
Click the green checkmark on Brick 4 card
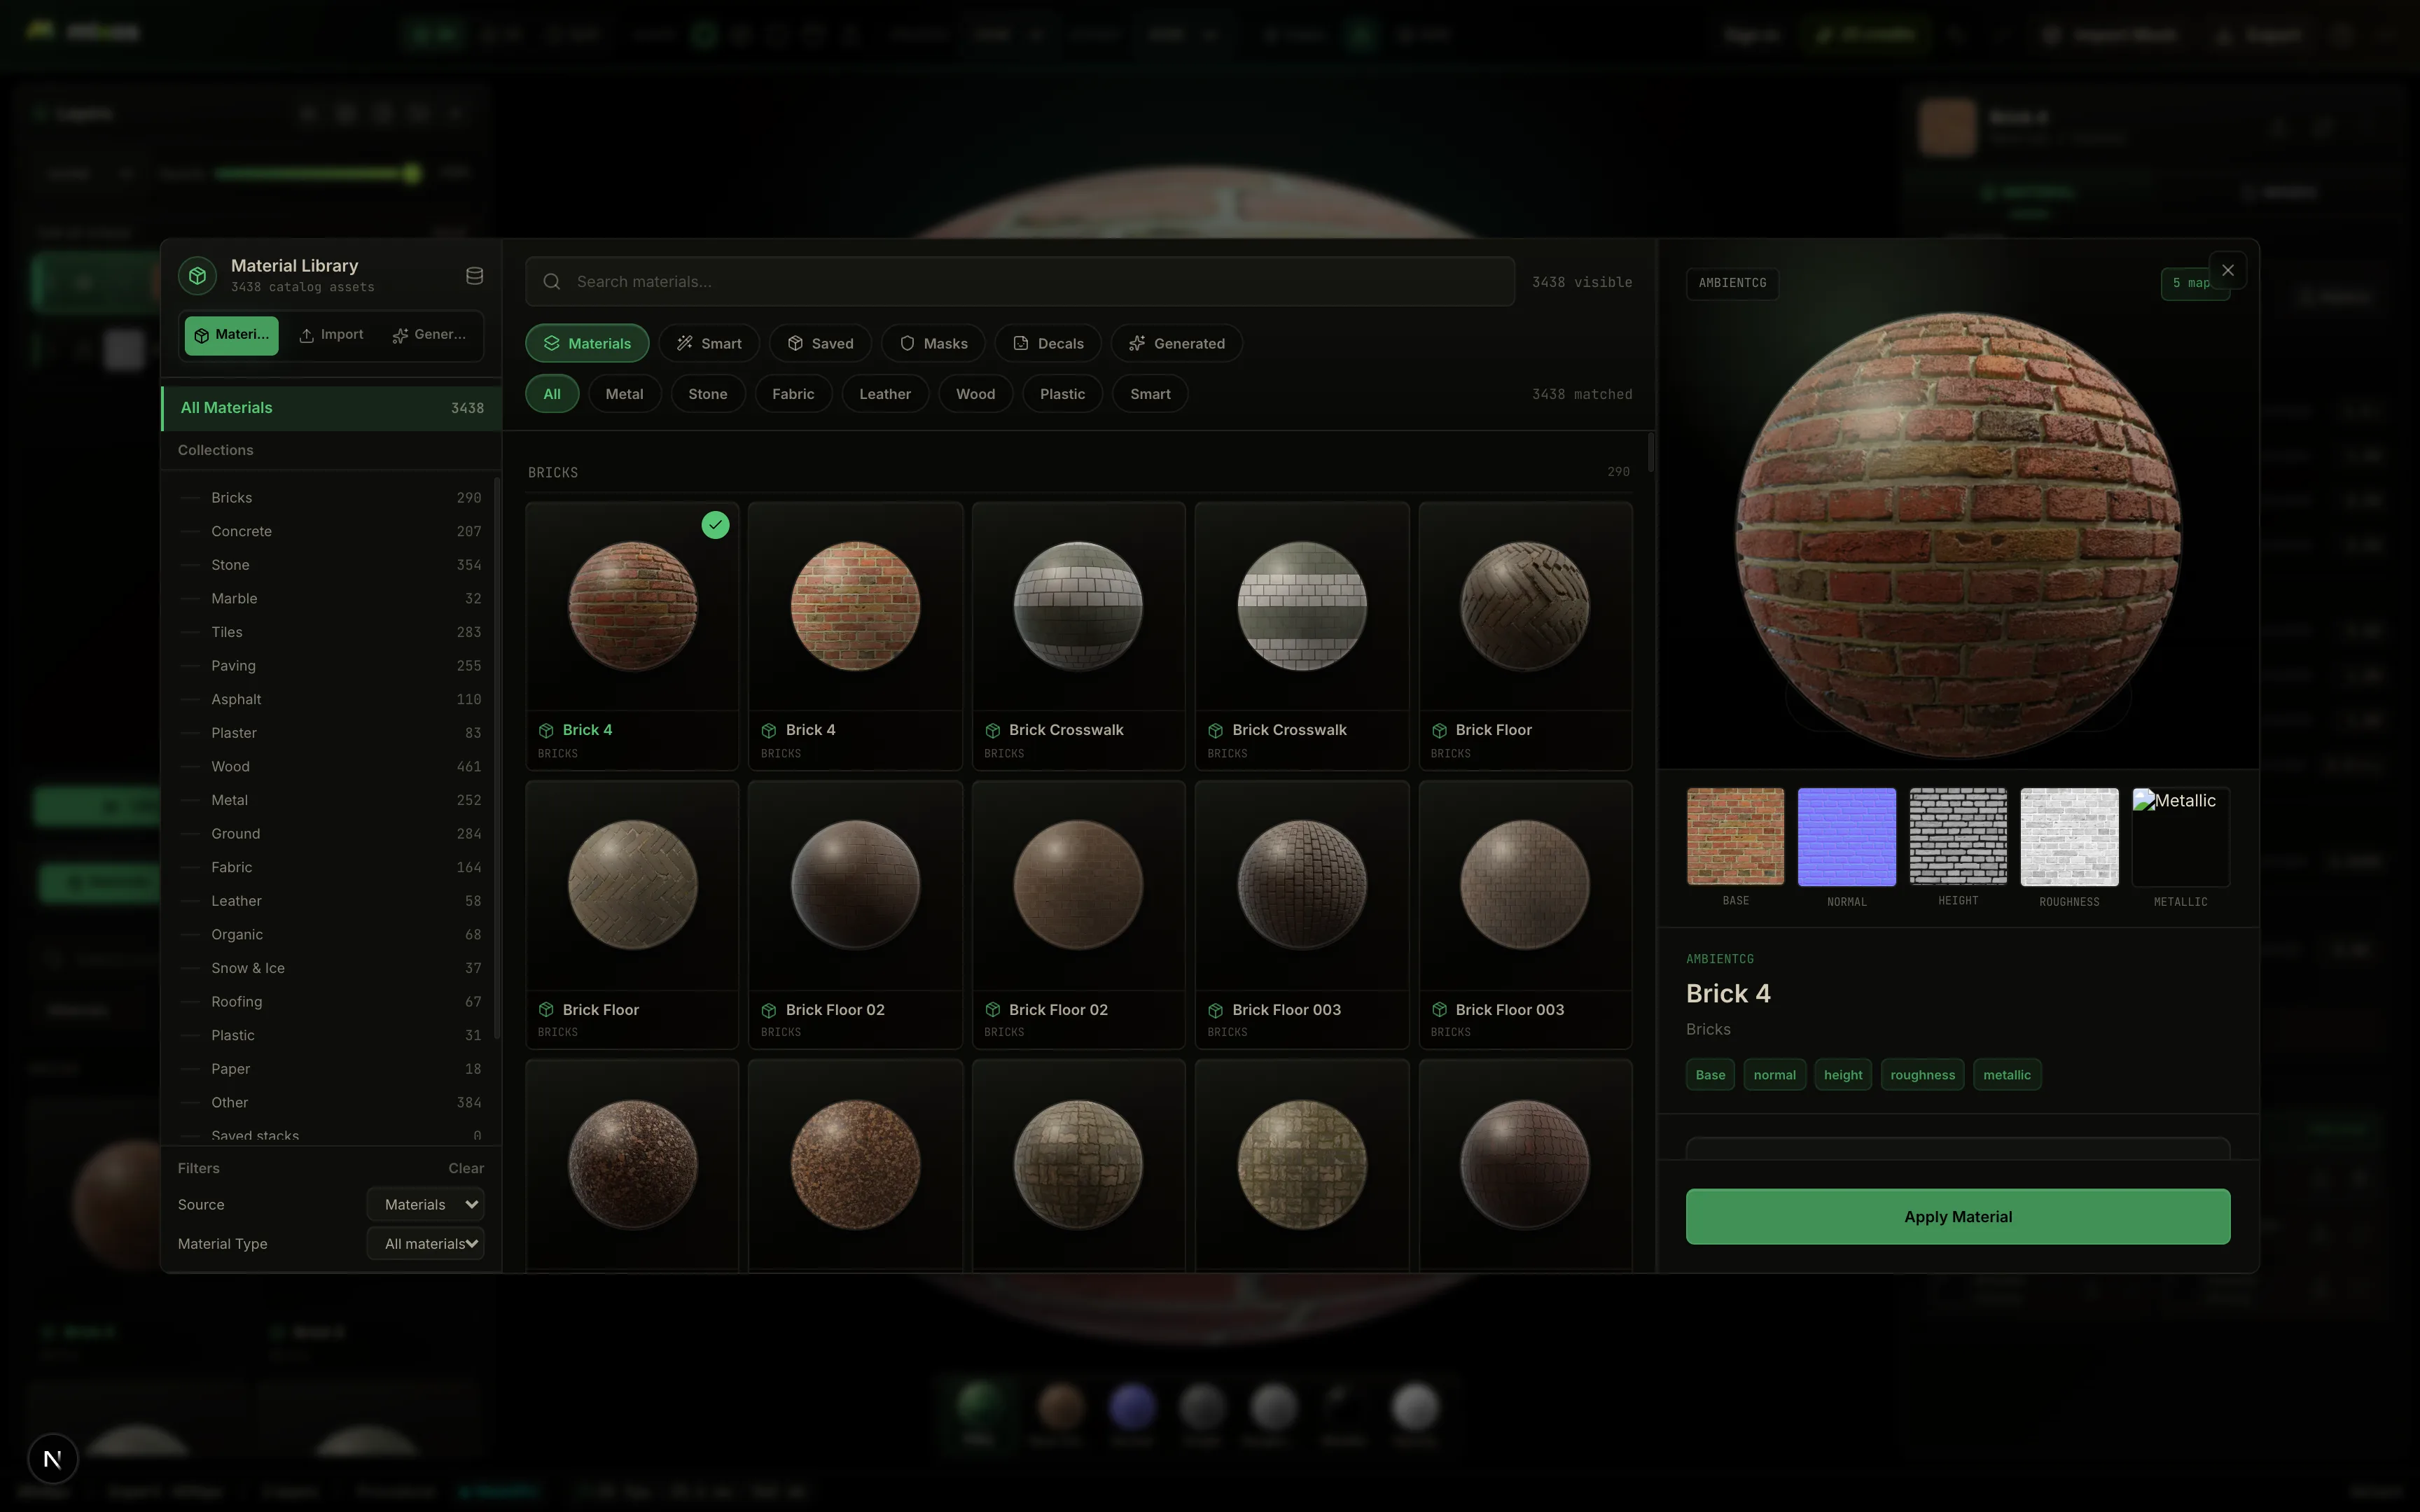[715, 525]
